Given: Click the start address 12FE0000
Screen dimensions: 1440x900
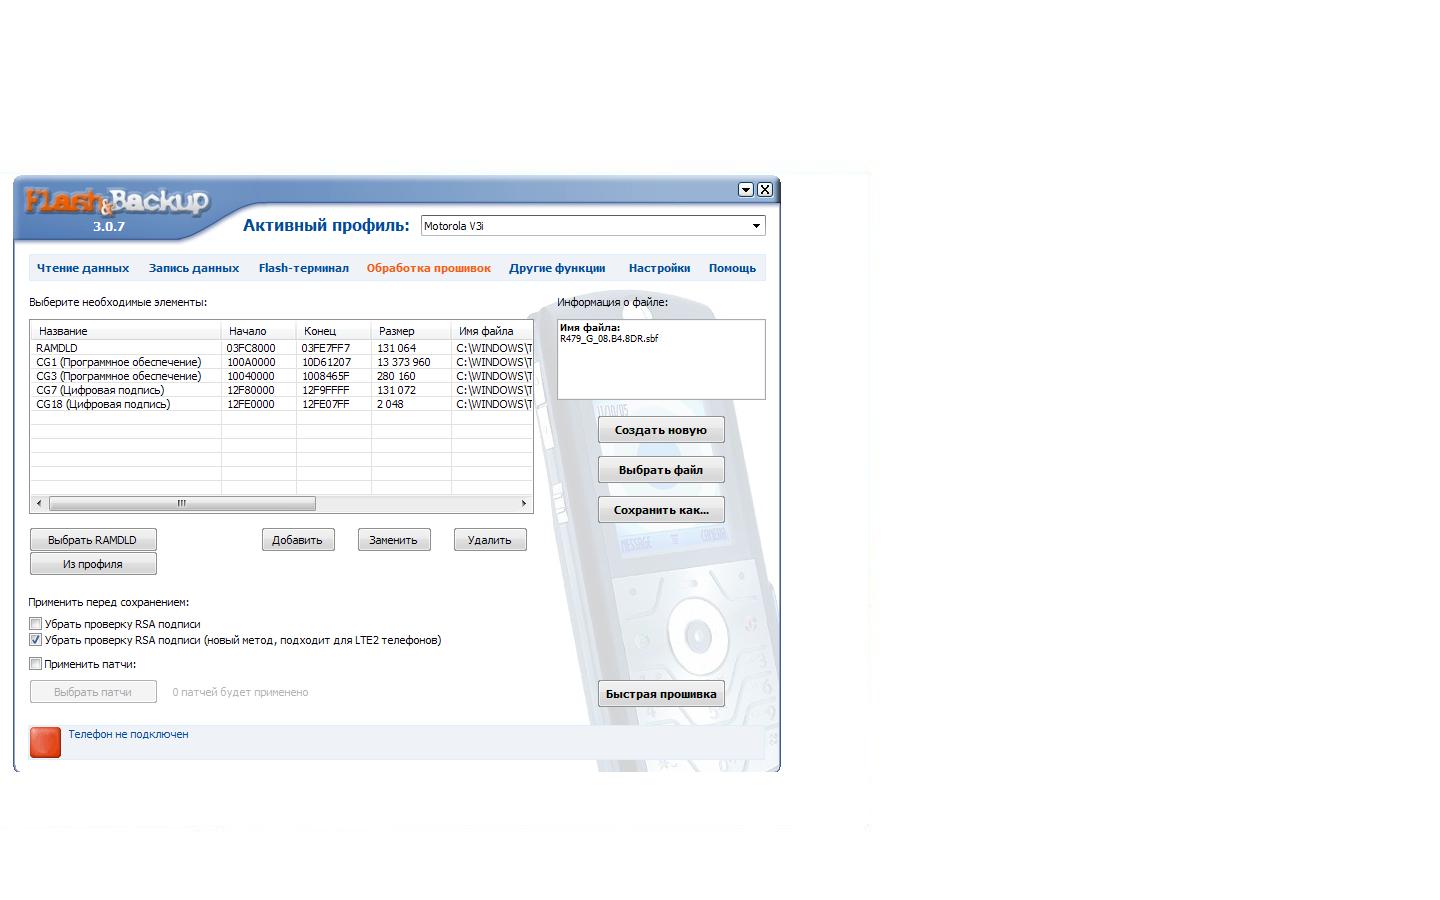Looking at the screenshot, I should tap(251, 404).
